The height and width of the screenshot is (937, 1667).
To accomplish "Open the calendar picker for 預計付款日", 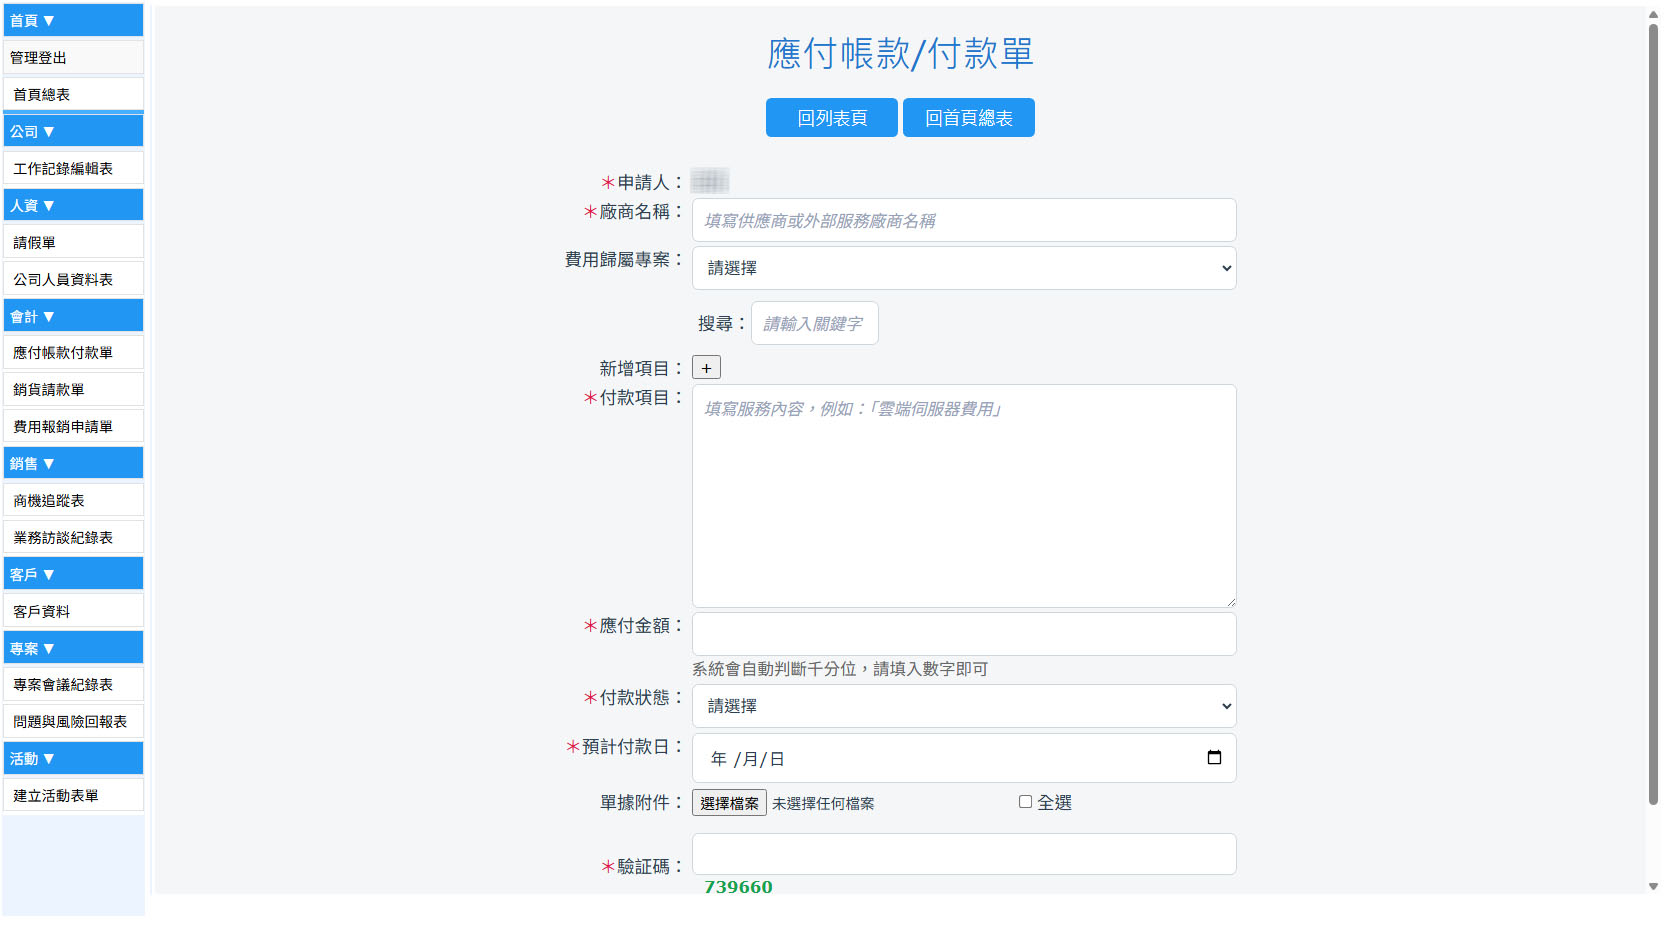I will click(1214, 758).
